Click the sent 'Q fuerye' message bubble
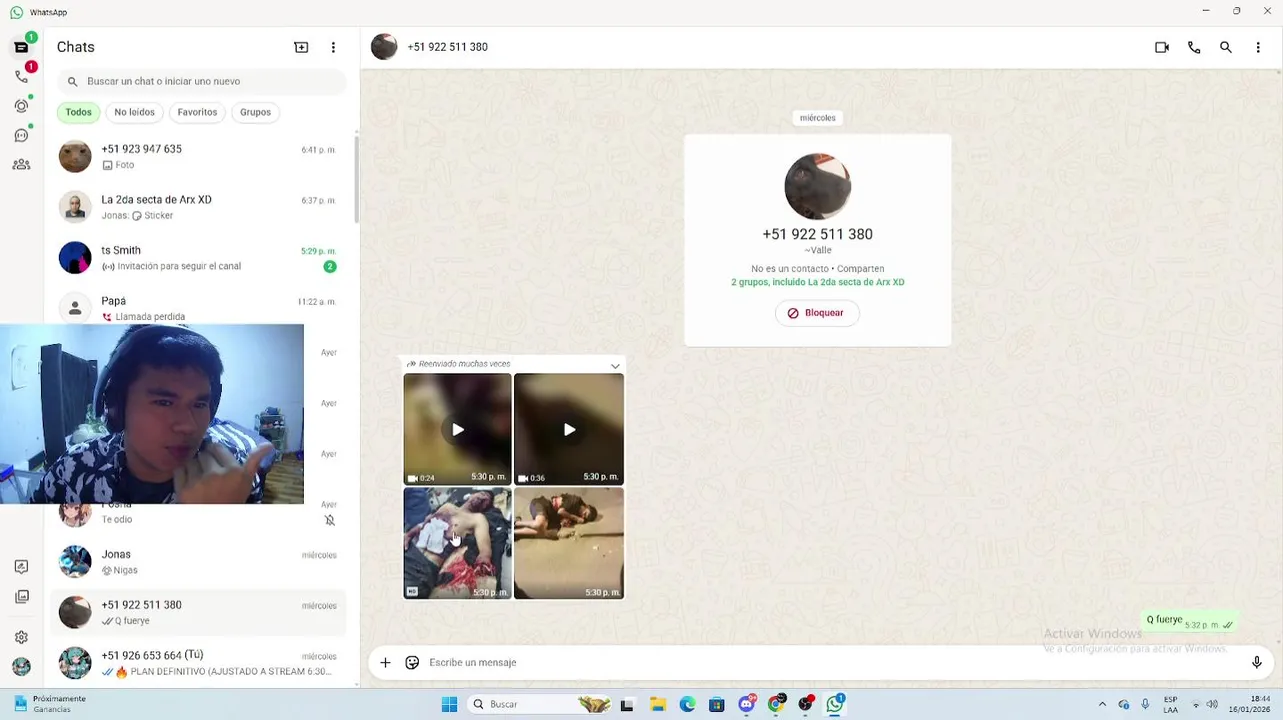 coord(1189,622)
